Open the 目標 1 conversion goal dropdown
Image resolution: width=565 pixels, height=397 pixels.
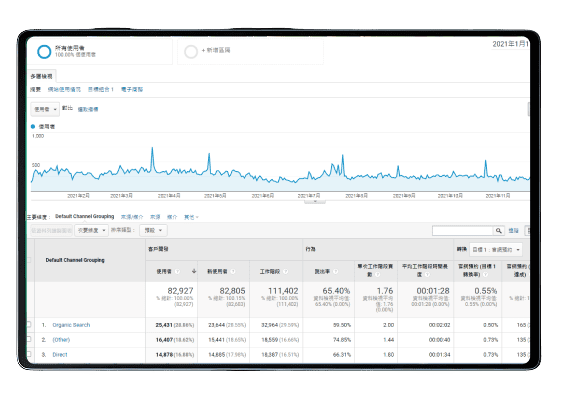click(x=496, y=249)
